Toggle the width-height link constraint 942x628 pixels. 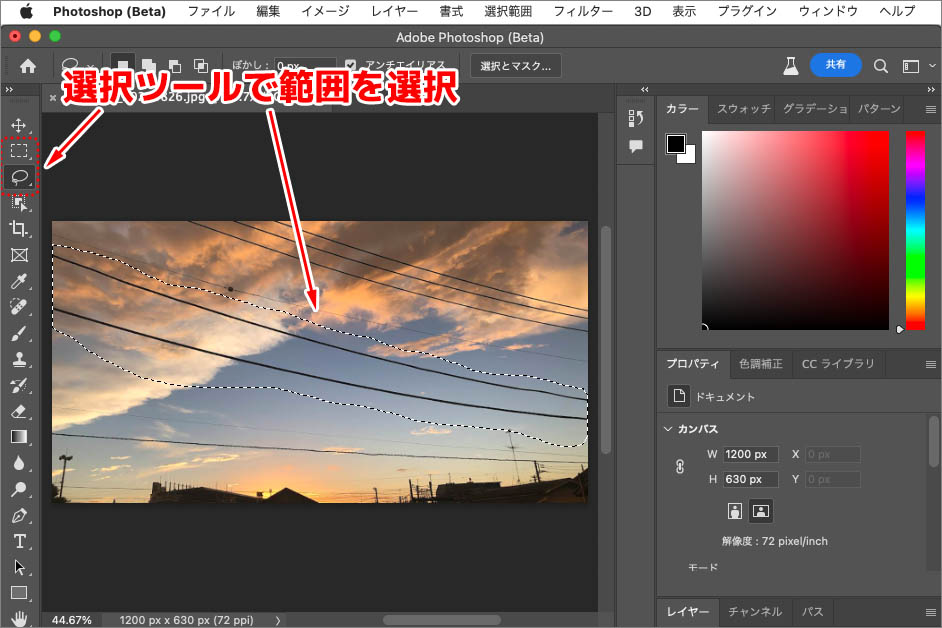(680, 466)
